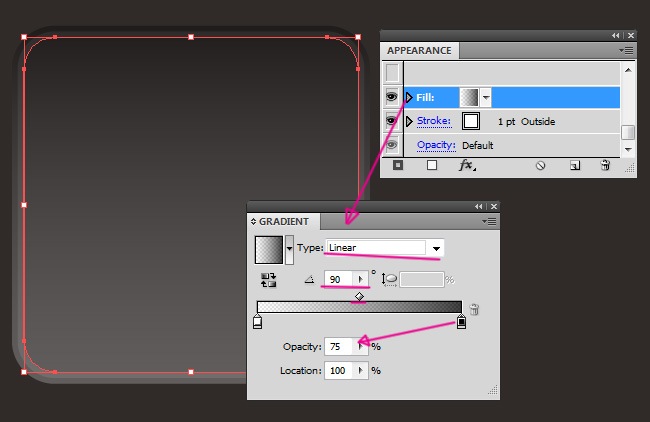Click the bottom center bounding box handle
Viewport: 650px width, 422px height.
(x=191, y=372)
